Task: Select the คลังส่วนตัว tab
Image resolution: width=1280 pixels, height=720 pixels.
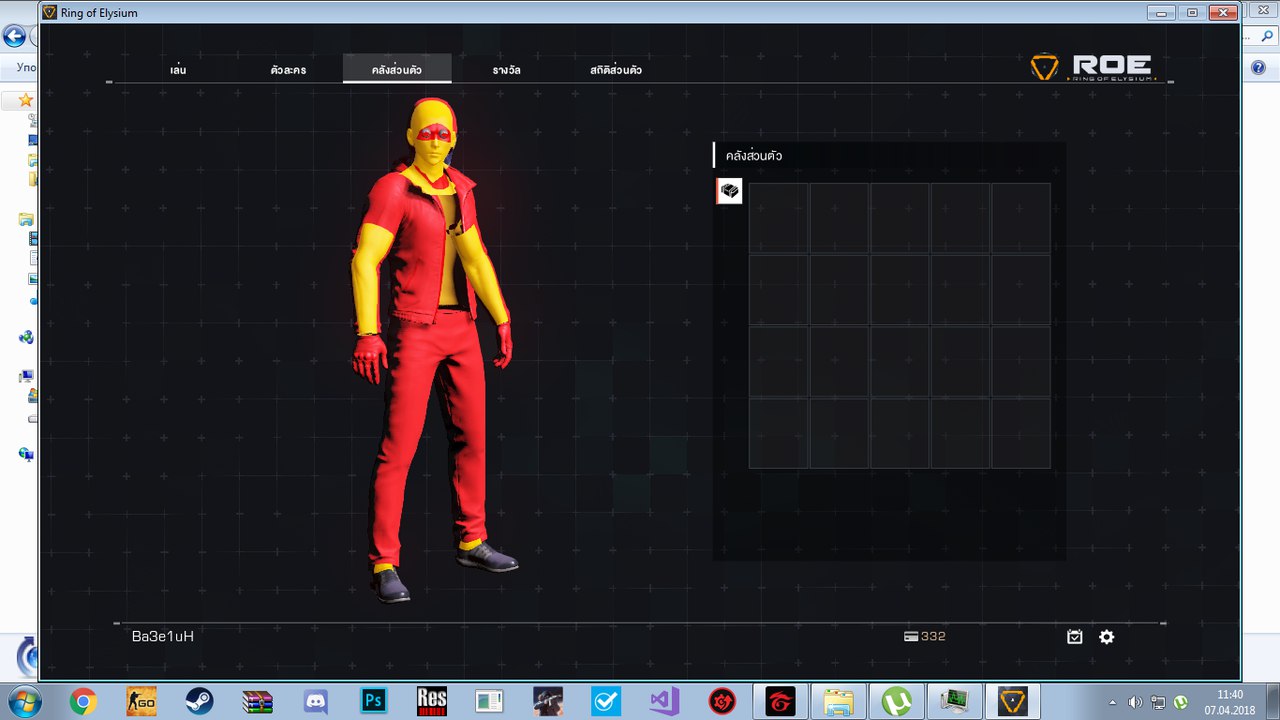Action: click(397, 70)
